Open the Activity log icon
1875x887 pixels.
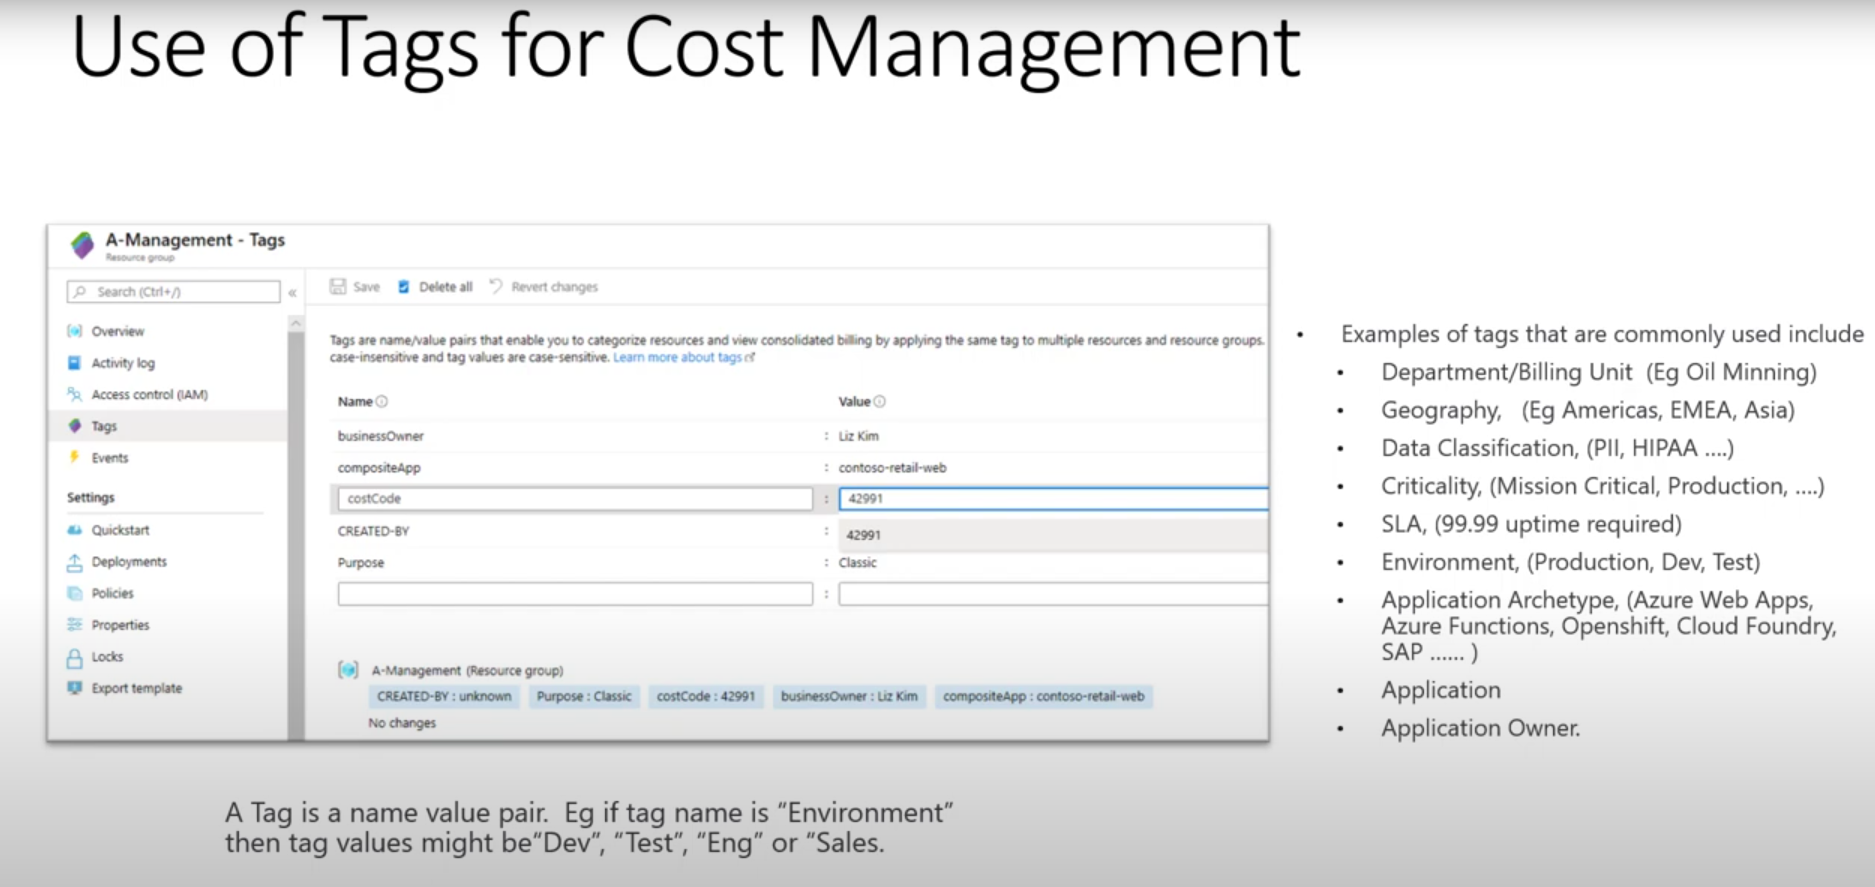pyautogui.click(x=75, y=363)
